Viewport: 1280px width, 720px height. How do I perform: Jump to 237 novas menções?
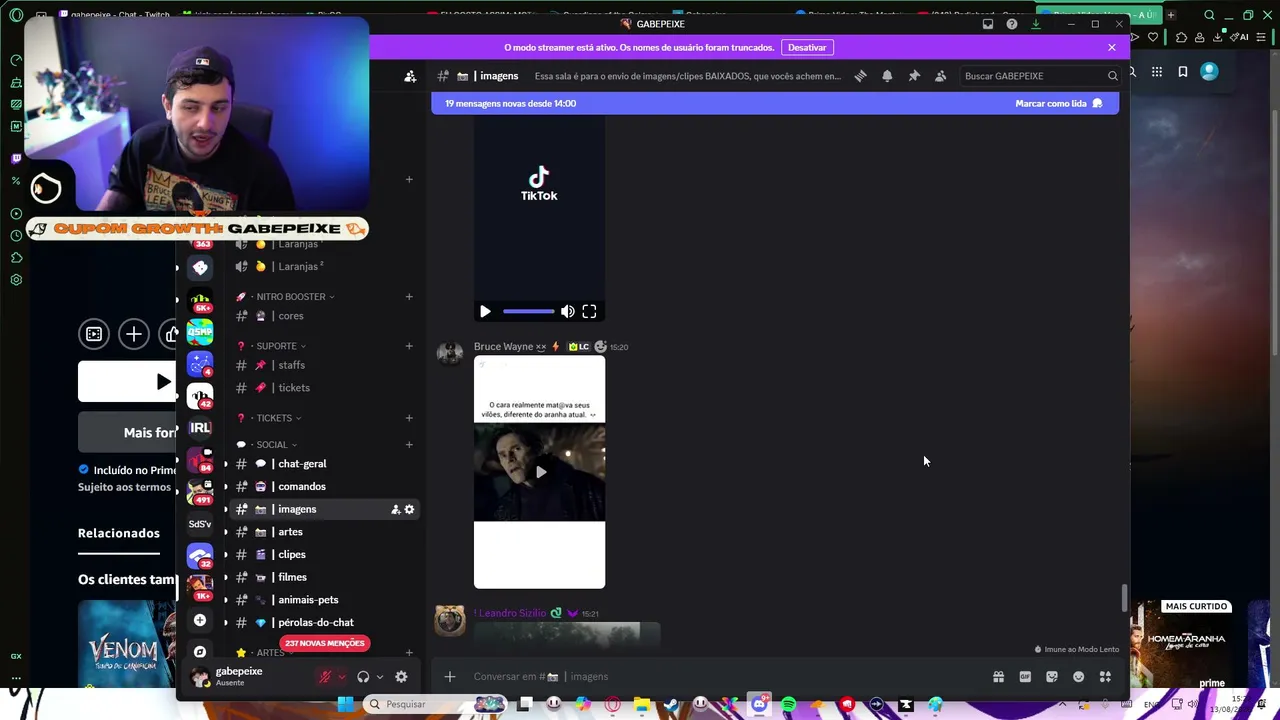click(x=325, y=644)
